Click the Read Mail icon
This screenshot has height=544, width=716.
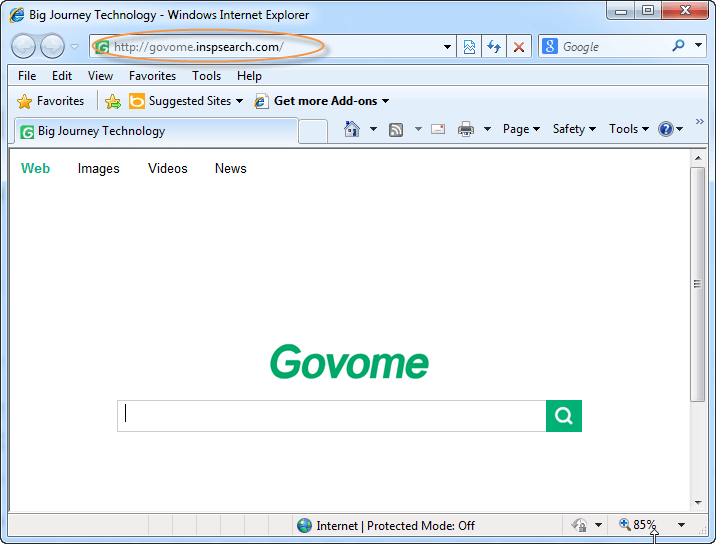(x=438, y=129)
